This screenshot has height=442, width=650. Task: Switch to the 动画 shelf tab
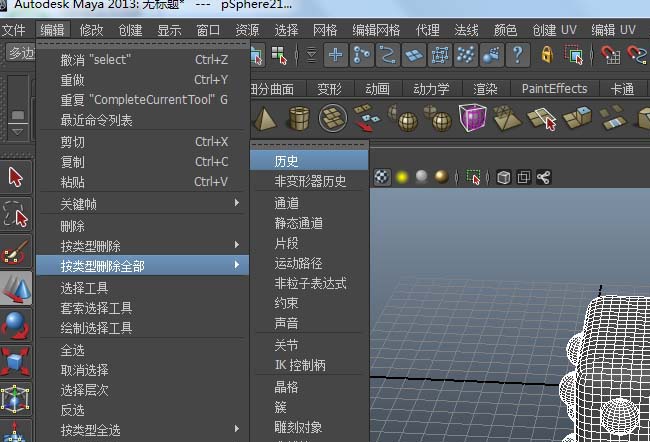tap(377, 89)
